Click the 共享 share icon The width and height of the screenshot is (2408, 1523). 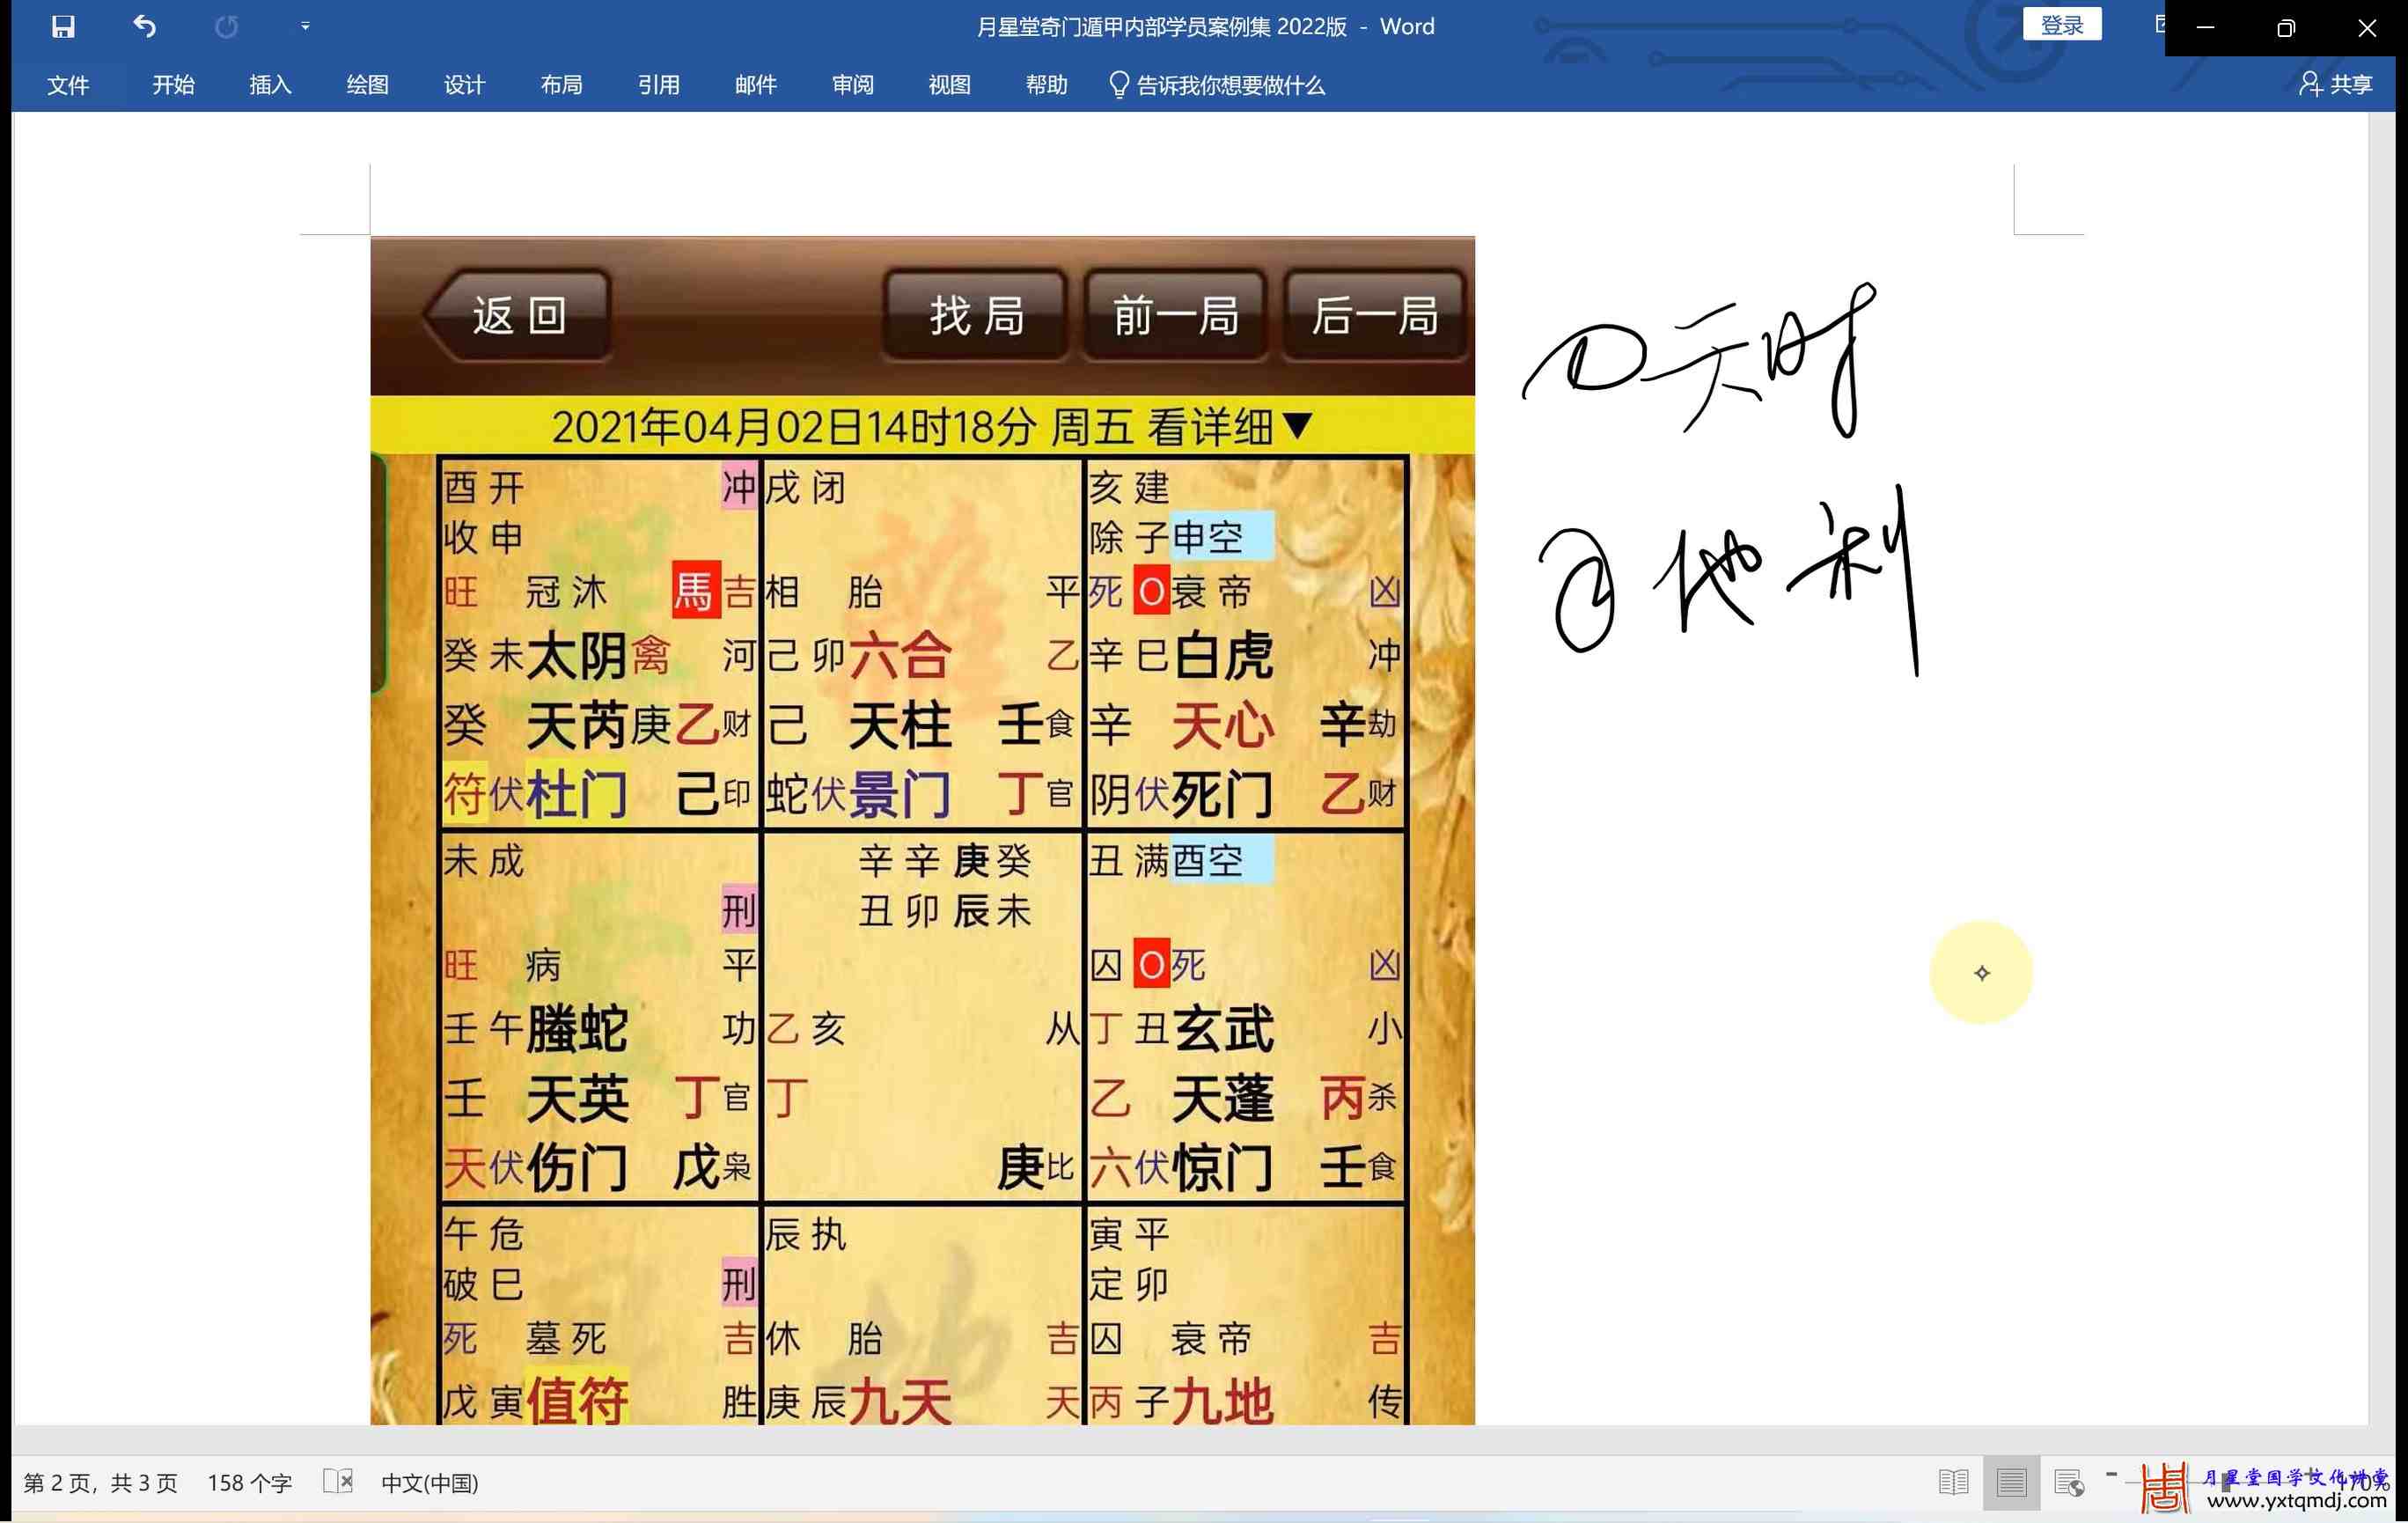[2335, 85]
